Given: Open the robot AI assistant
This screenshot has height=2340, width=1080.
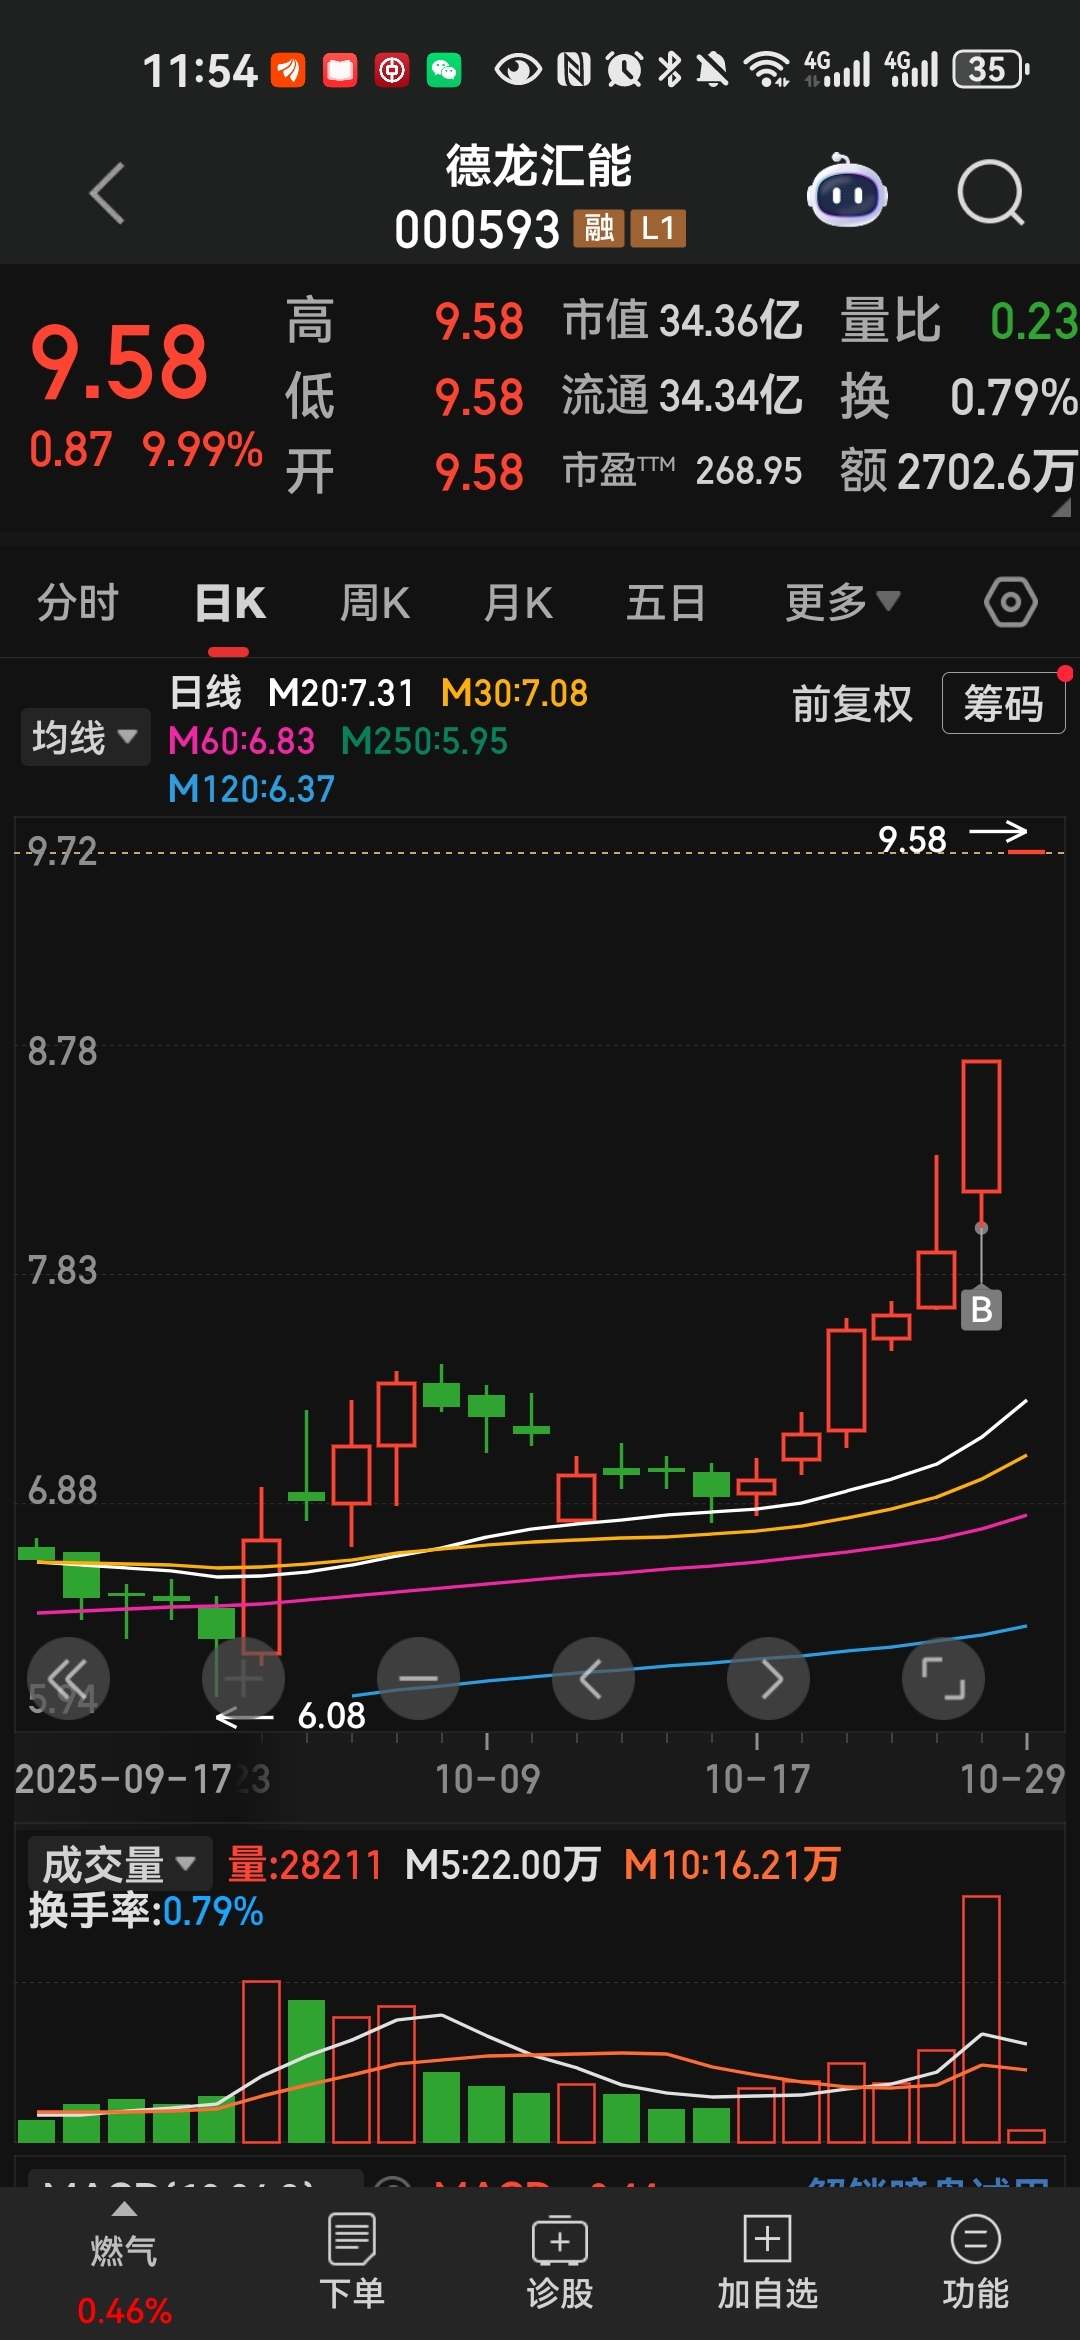Looking at the screenshot, I should (x=847, y=191).
